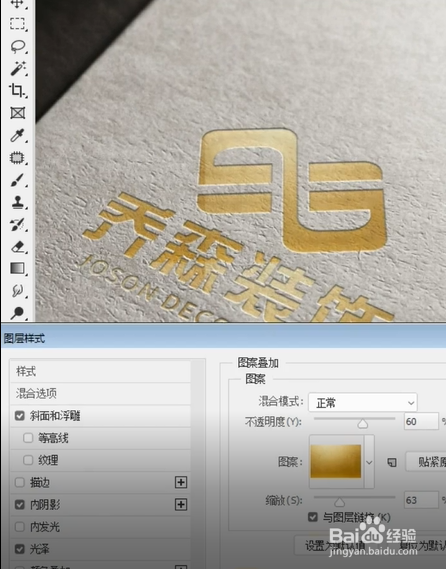Select the History Brush tool
Viewport: 446px width, 569px height.
click(17, 224)
